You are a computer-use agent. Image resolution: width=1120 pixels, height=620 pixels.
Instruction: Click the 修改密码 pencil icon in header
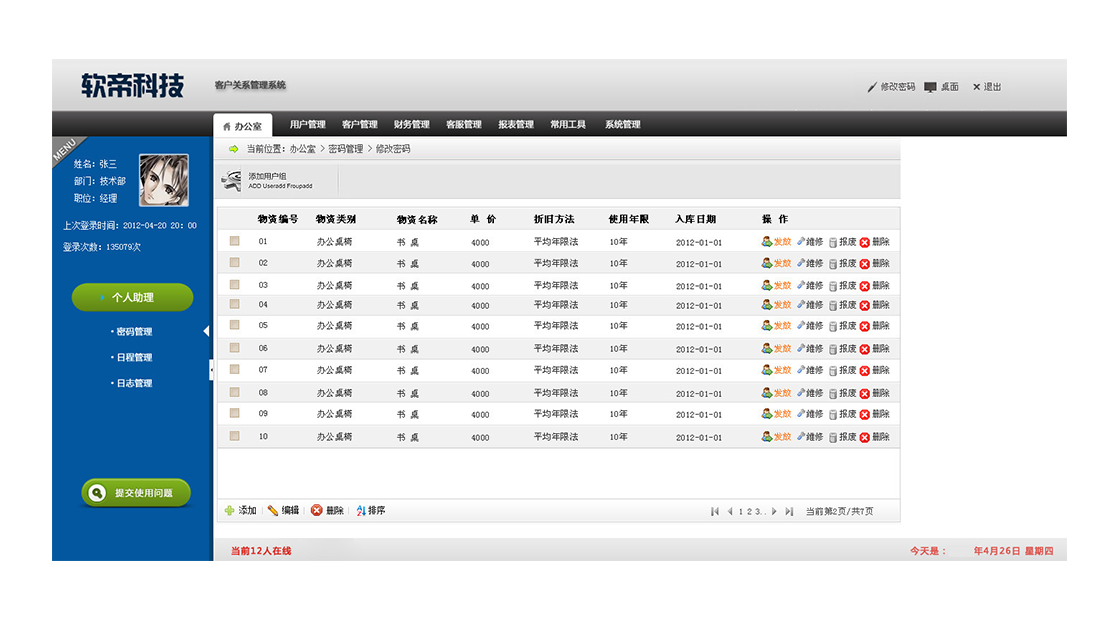point(872,87)
